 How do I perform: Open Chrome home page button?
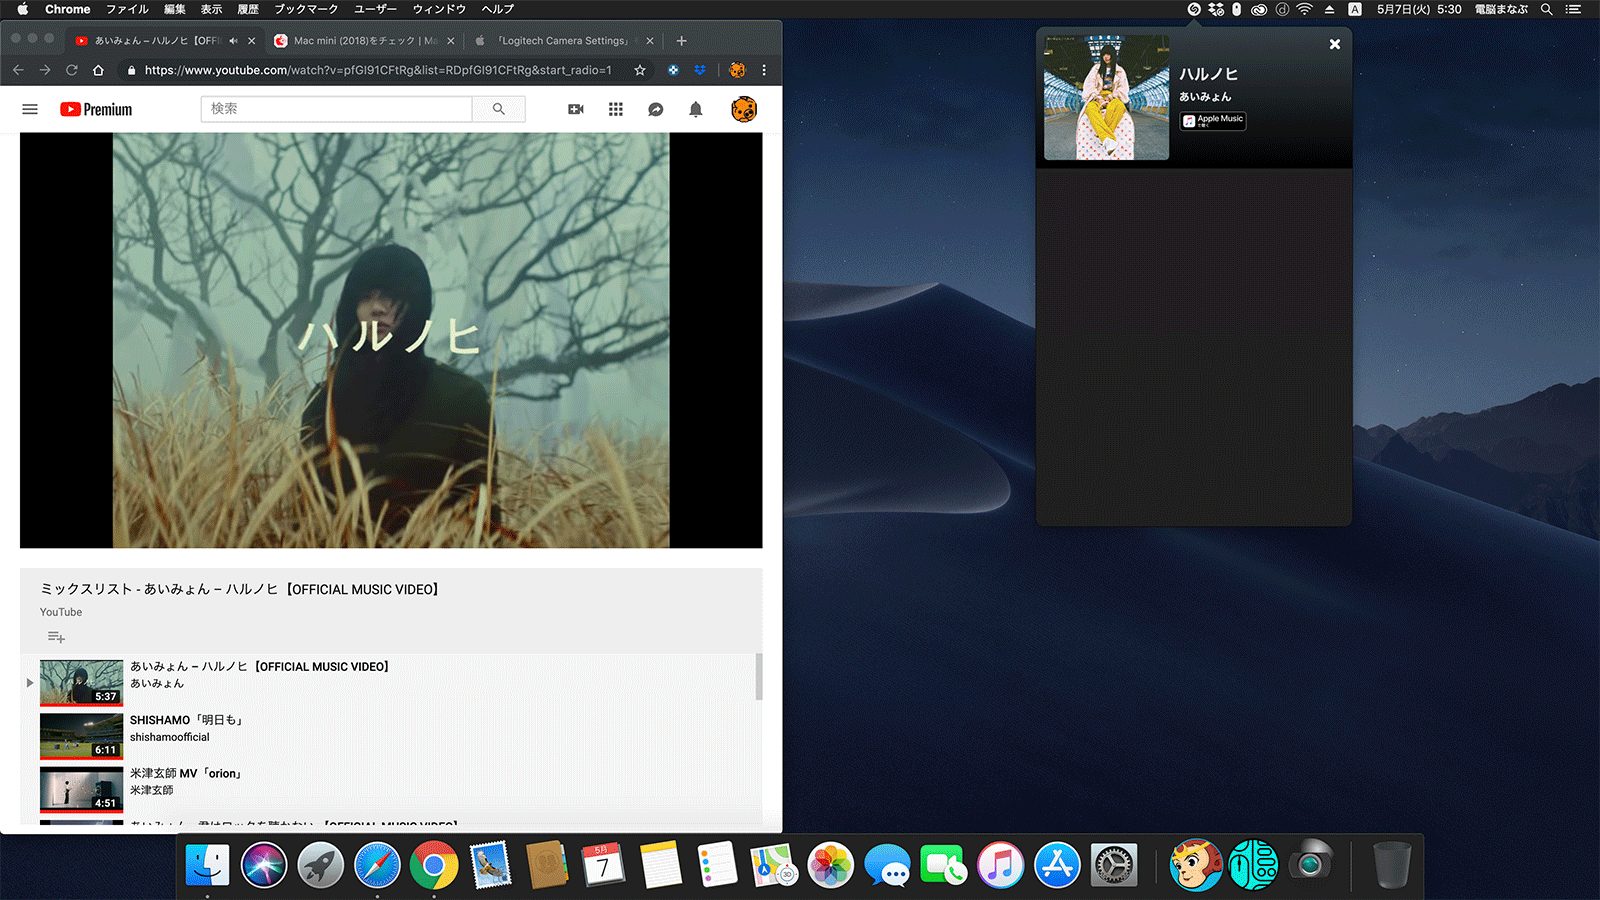coord(98,70)
